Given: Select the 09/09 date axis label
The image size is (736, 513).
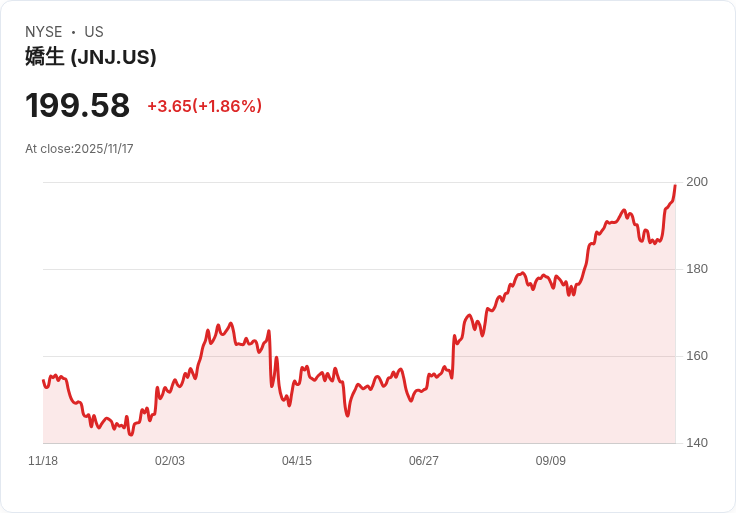Looking at the screenshot, I should coord(551,461).
